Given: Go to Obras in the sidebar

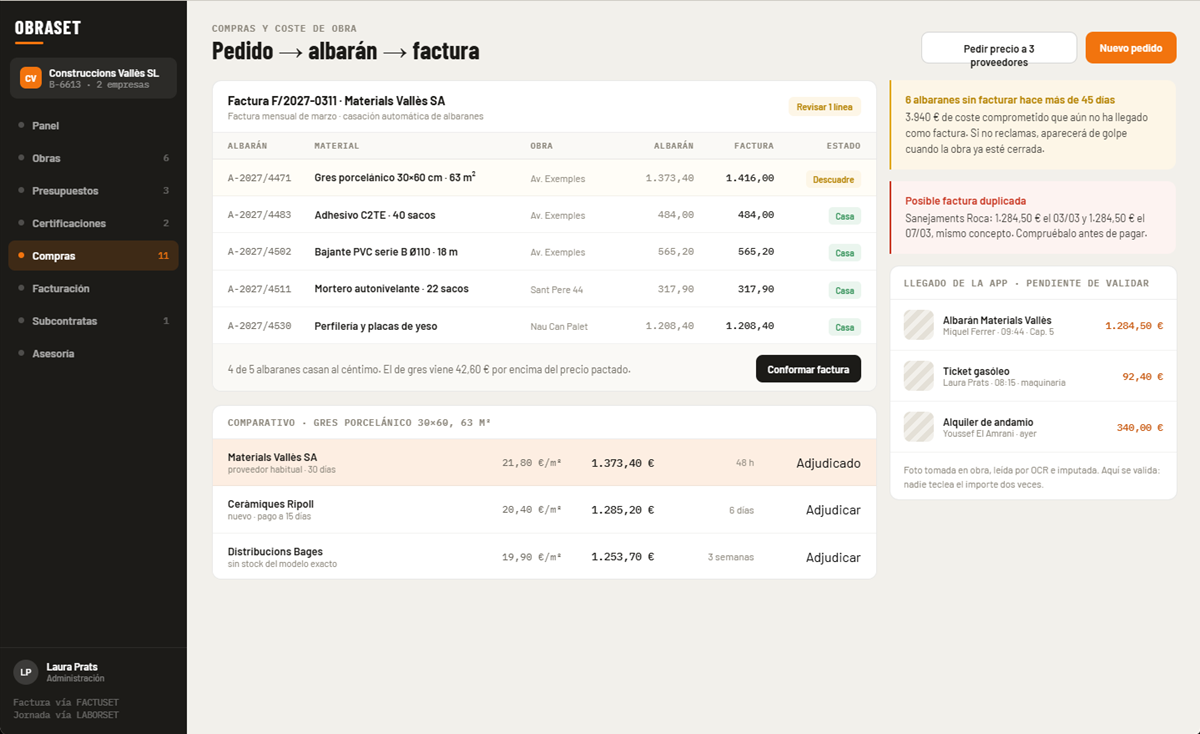Looking at the screenshot, I should (93, 158).
